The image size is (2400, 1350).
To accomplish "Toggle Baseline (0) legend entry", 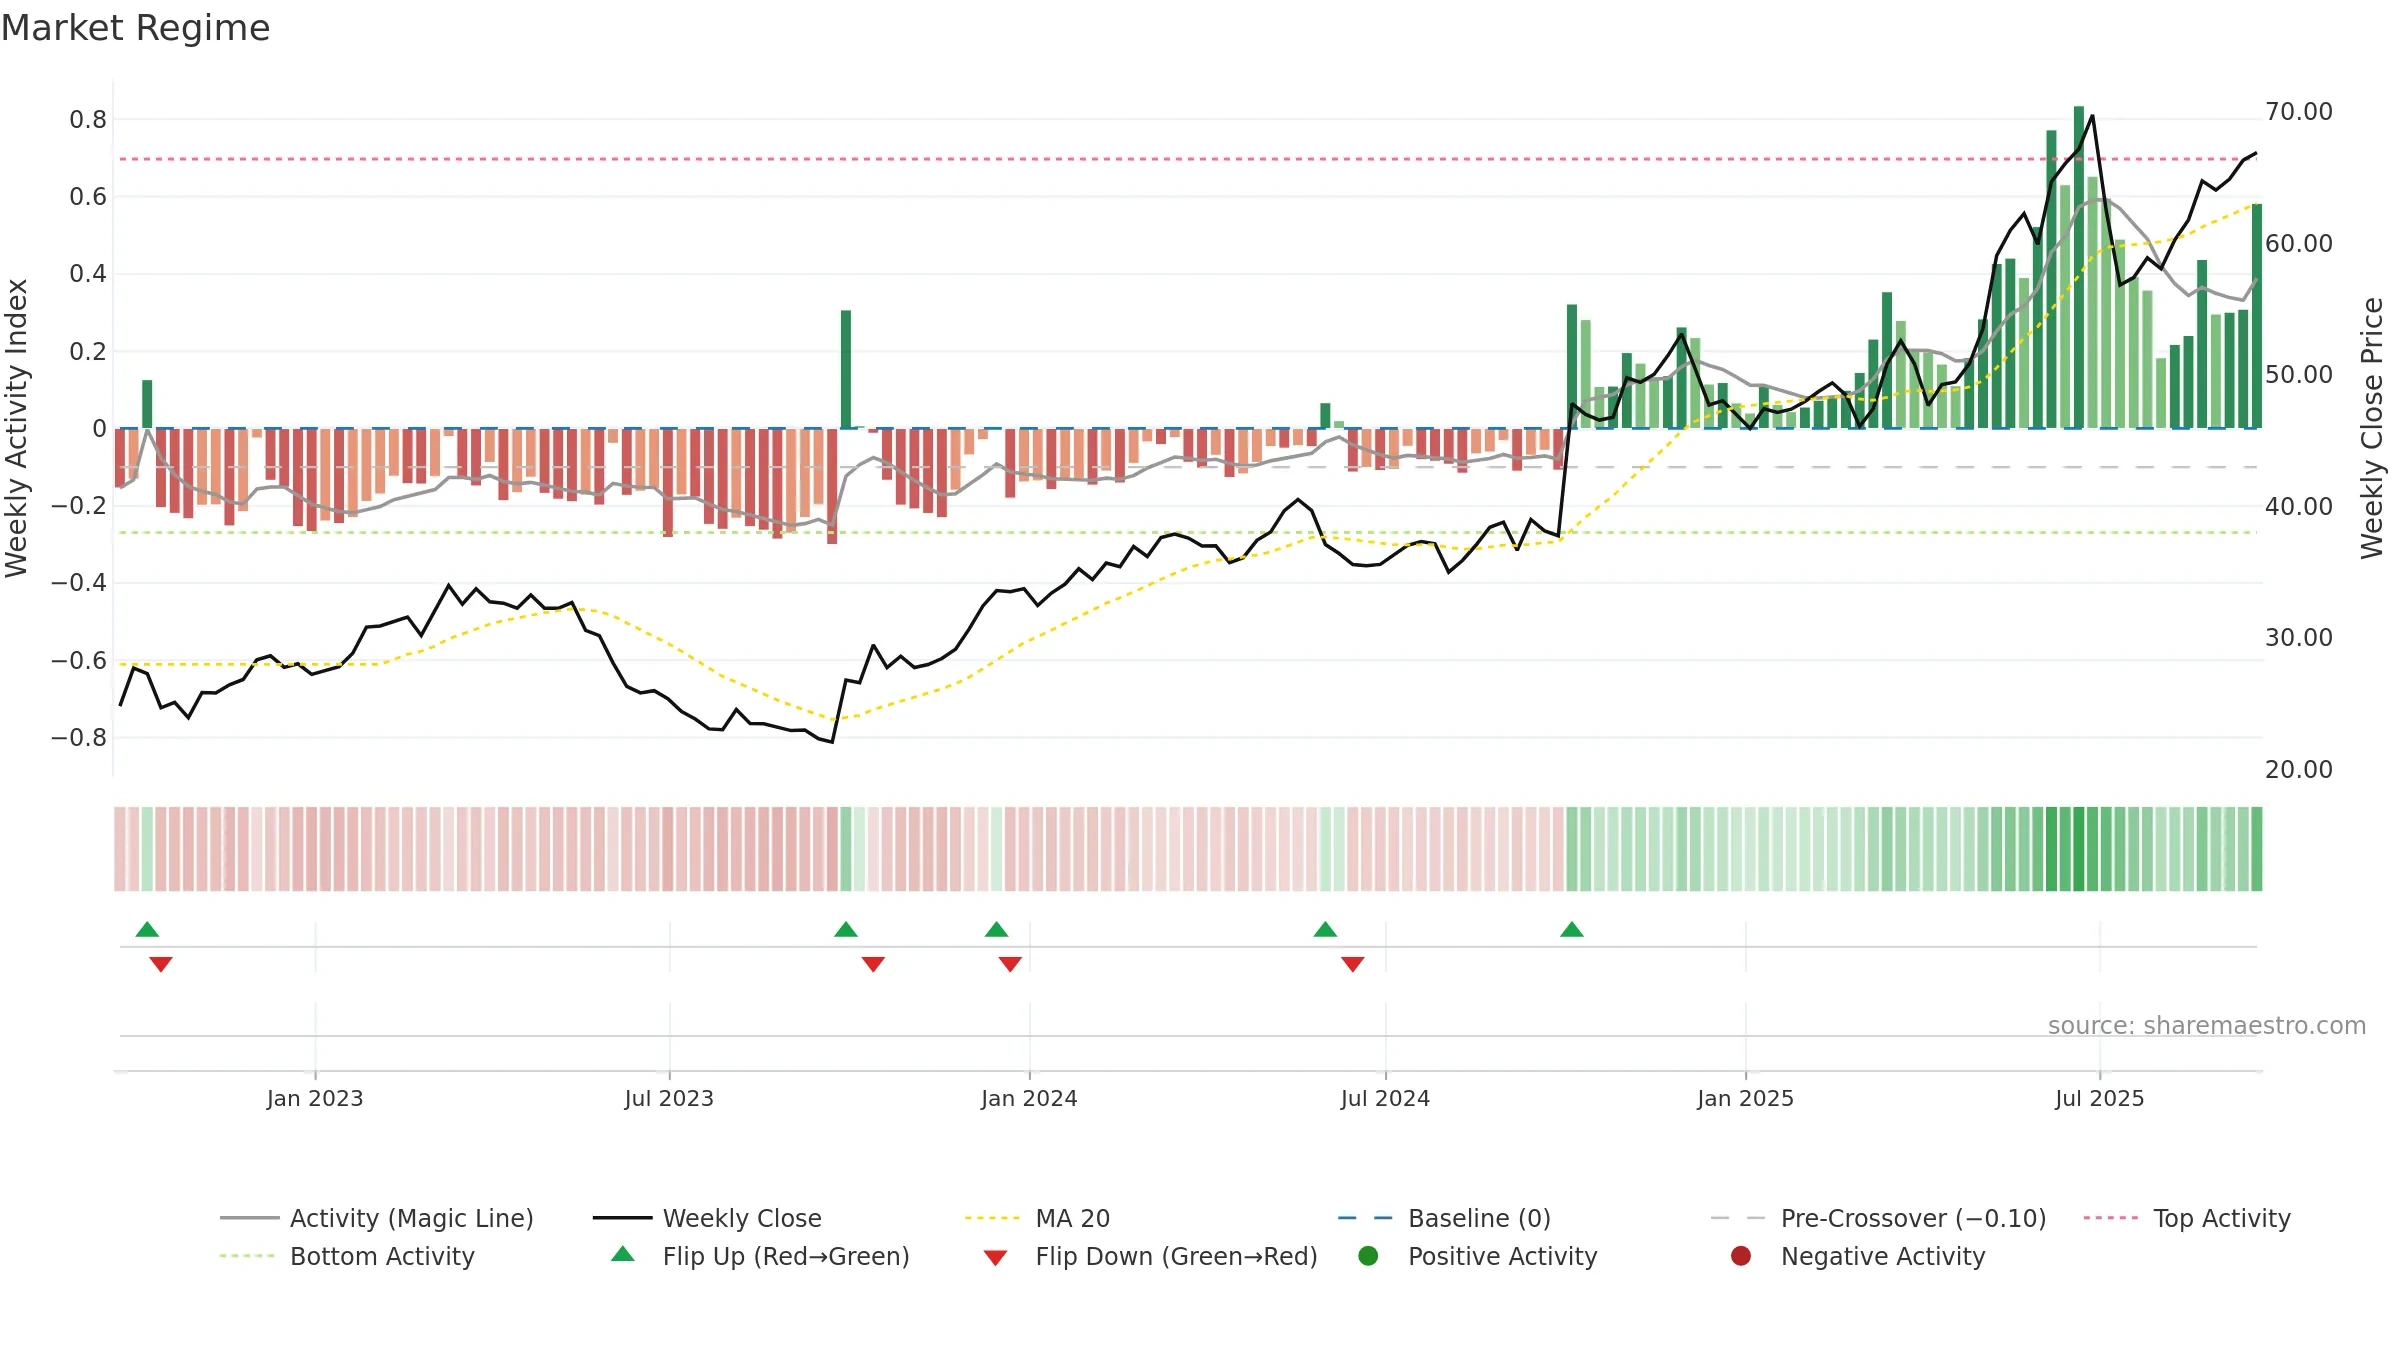I will 1444,1218.
